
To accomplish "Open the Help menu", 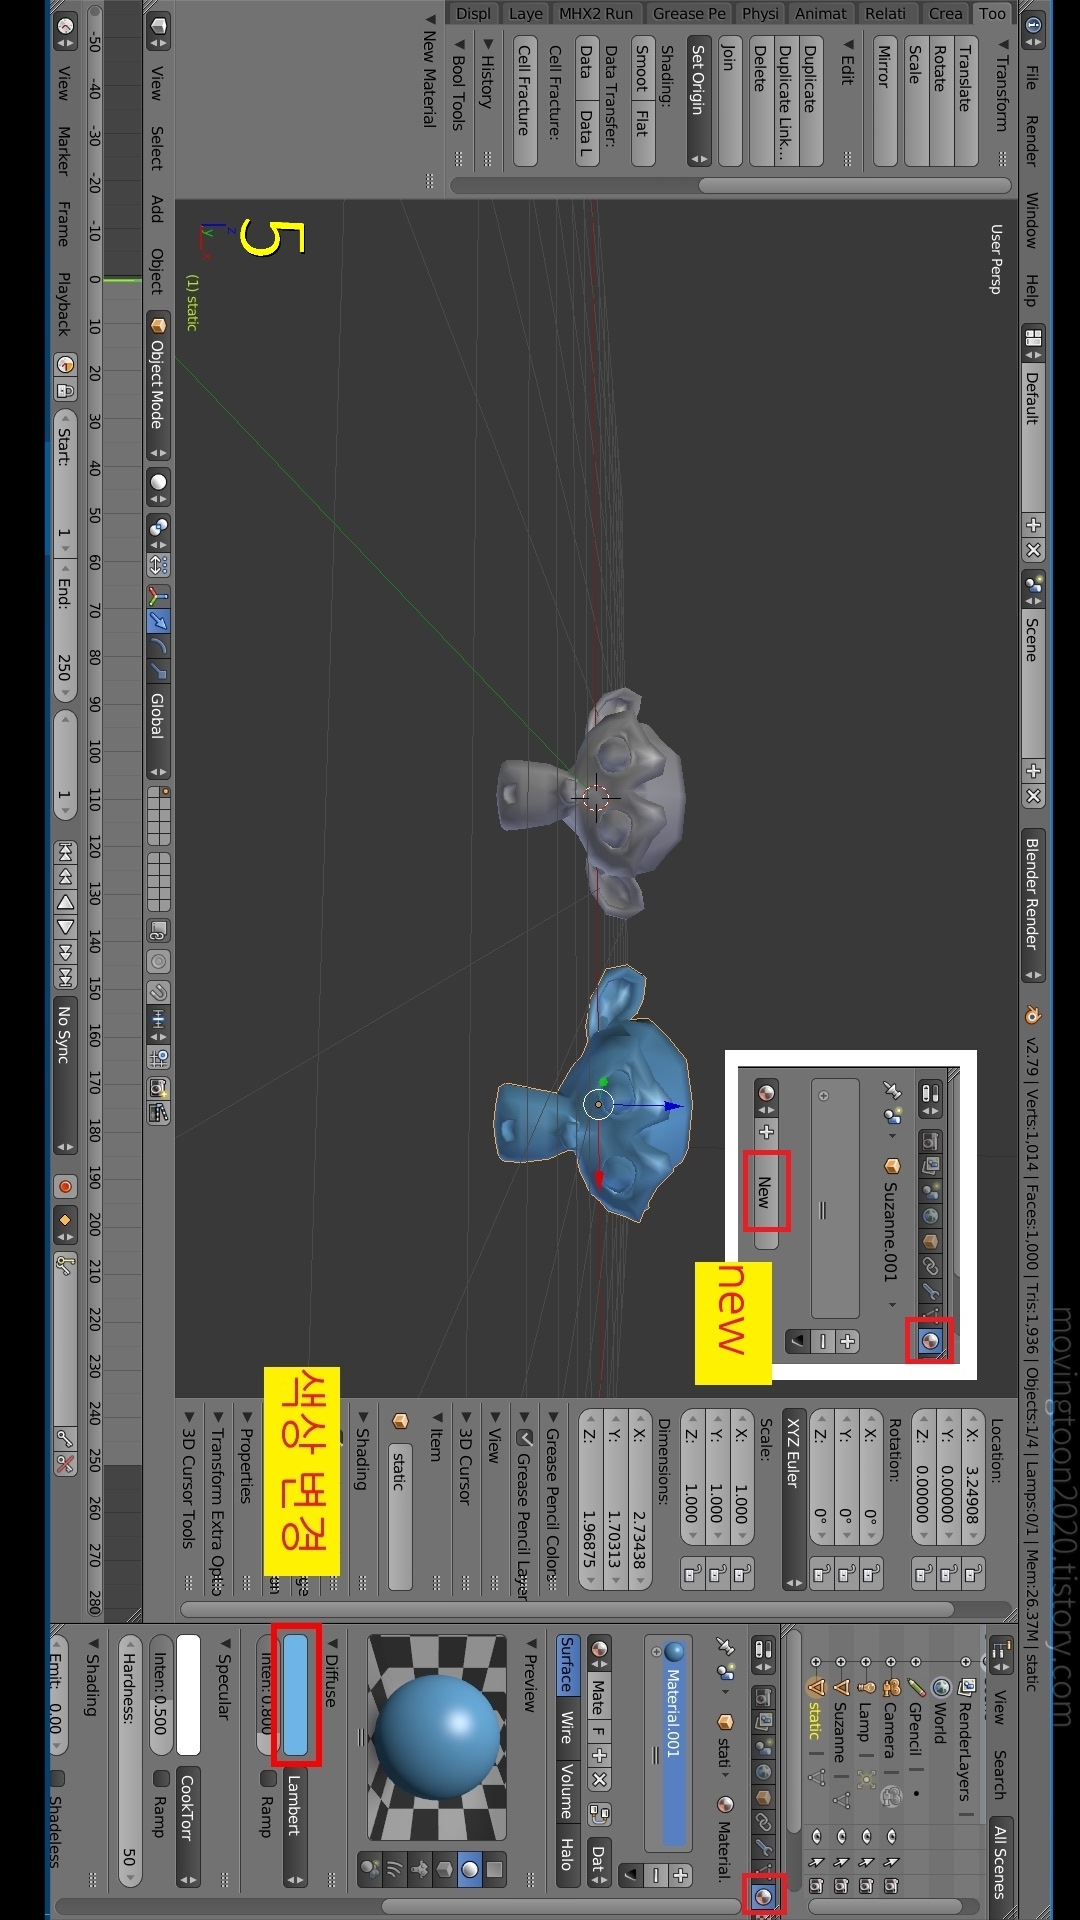I will click(1032, 290).
